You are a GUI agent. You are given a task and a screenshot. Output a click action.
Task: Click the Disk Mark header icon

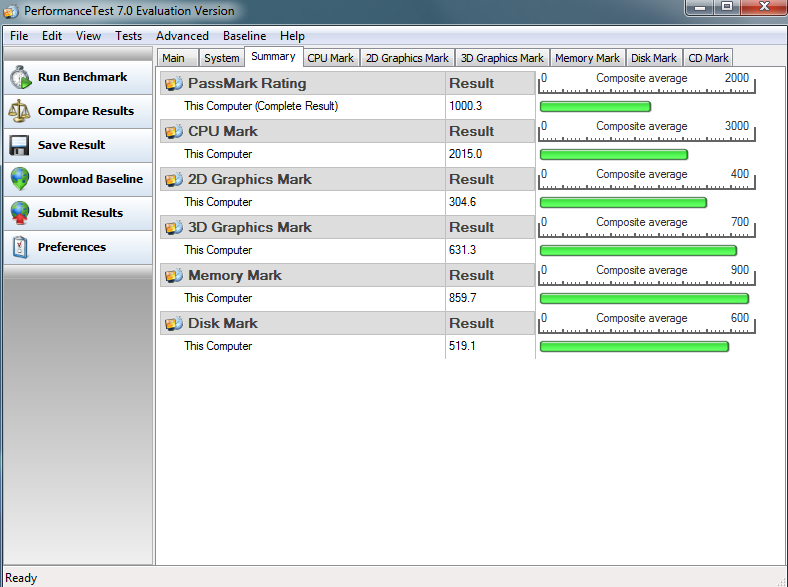(174, 324)
